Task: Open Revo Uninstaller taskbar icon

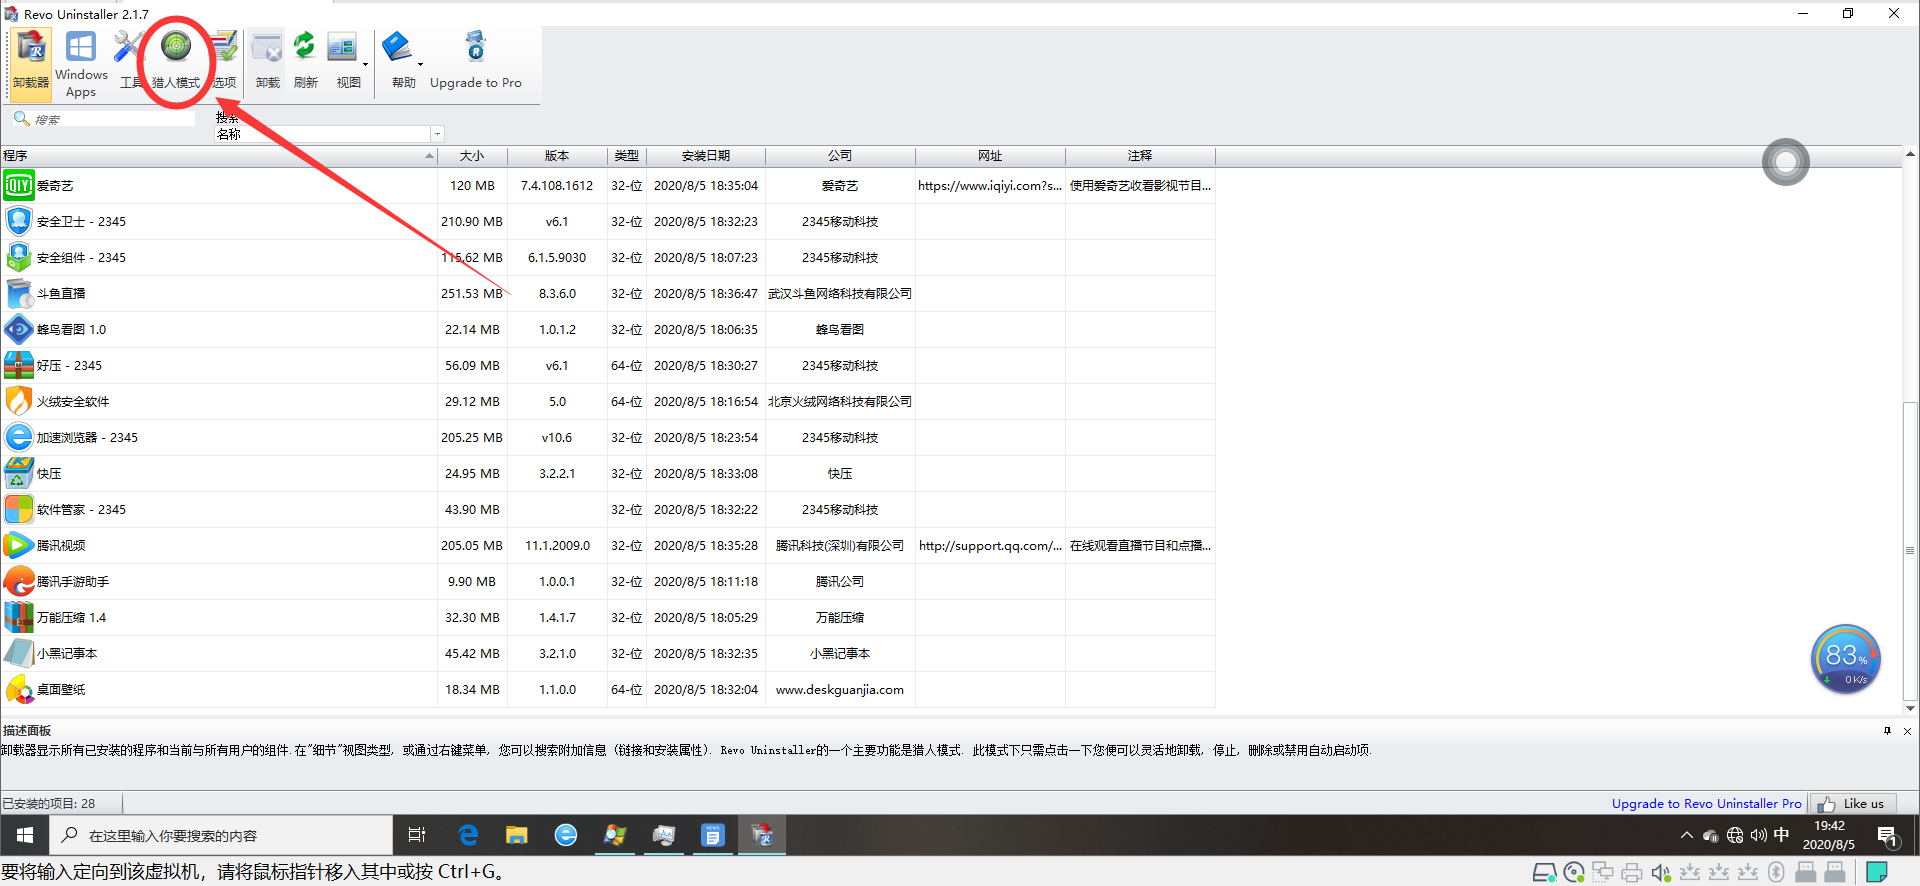Action: [x=762, y=835]
